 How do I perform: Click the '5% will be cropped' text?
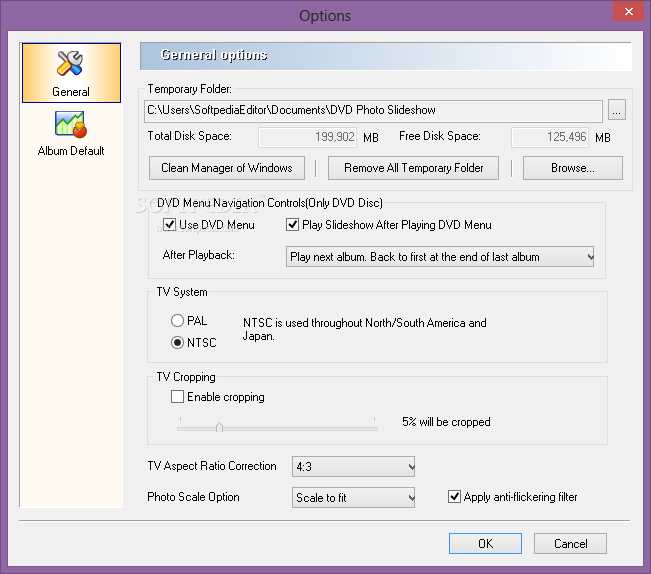[x=446, y=422]
